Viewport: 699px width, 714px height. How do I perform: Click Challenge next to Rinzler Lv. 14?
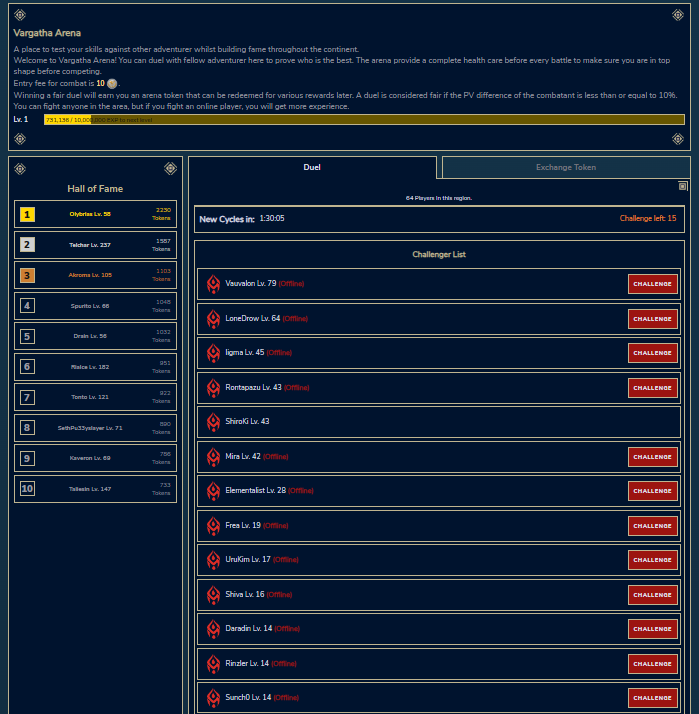[652, 664]
